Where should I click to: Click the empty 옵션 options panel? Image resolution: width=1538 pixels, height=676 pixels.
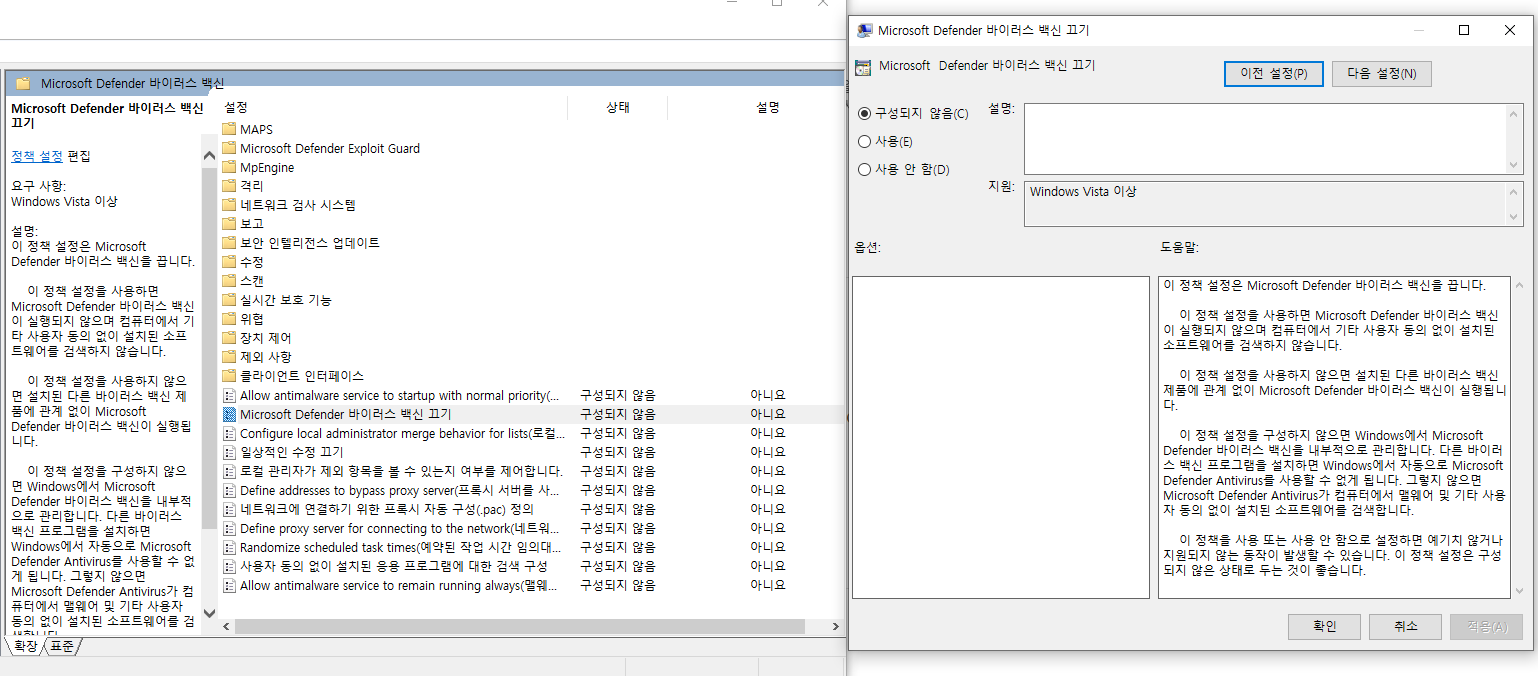pyautogui.click(x=1001, y=438)
